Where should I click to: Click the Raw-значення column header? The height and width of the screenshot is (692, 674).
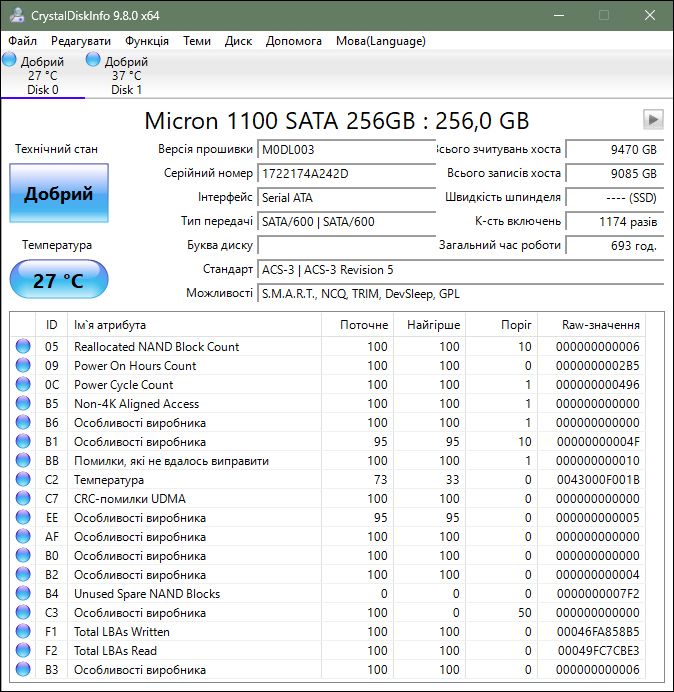coord(591,325)
